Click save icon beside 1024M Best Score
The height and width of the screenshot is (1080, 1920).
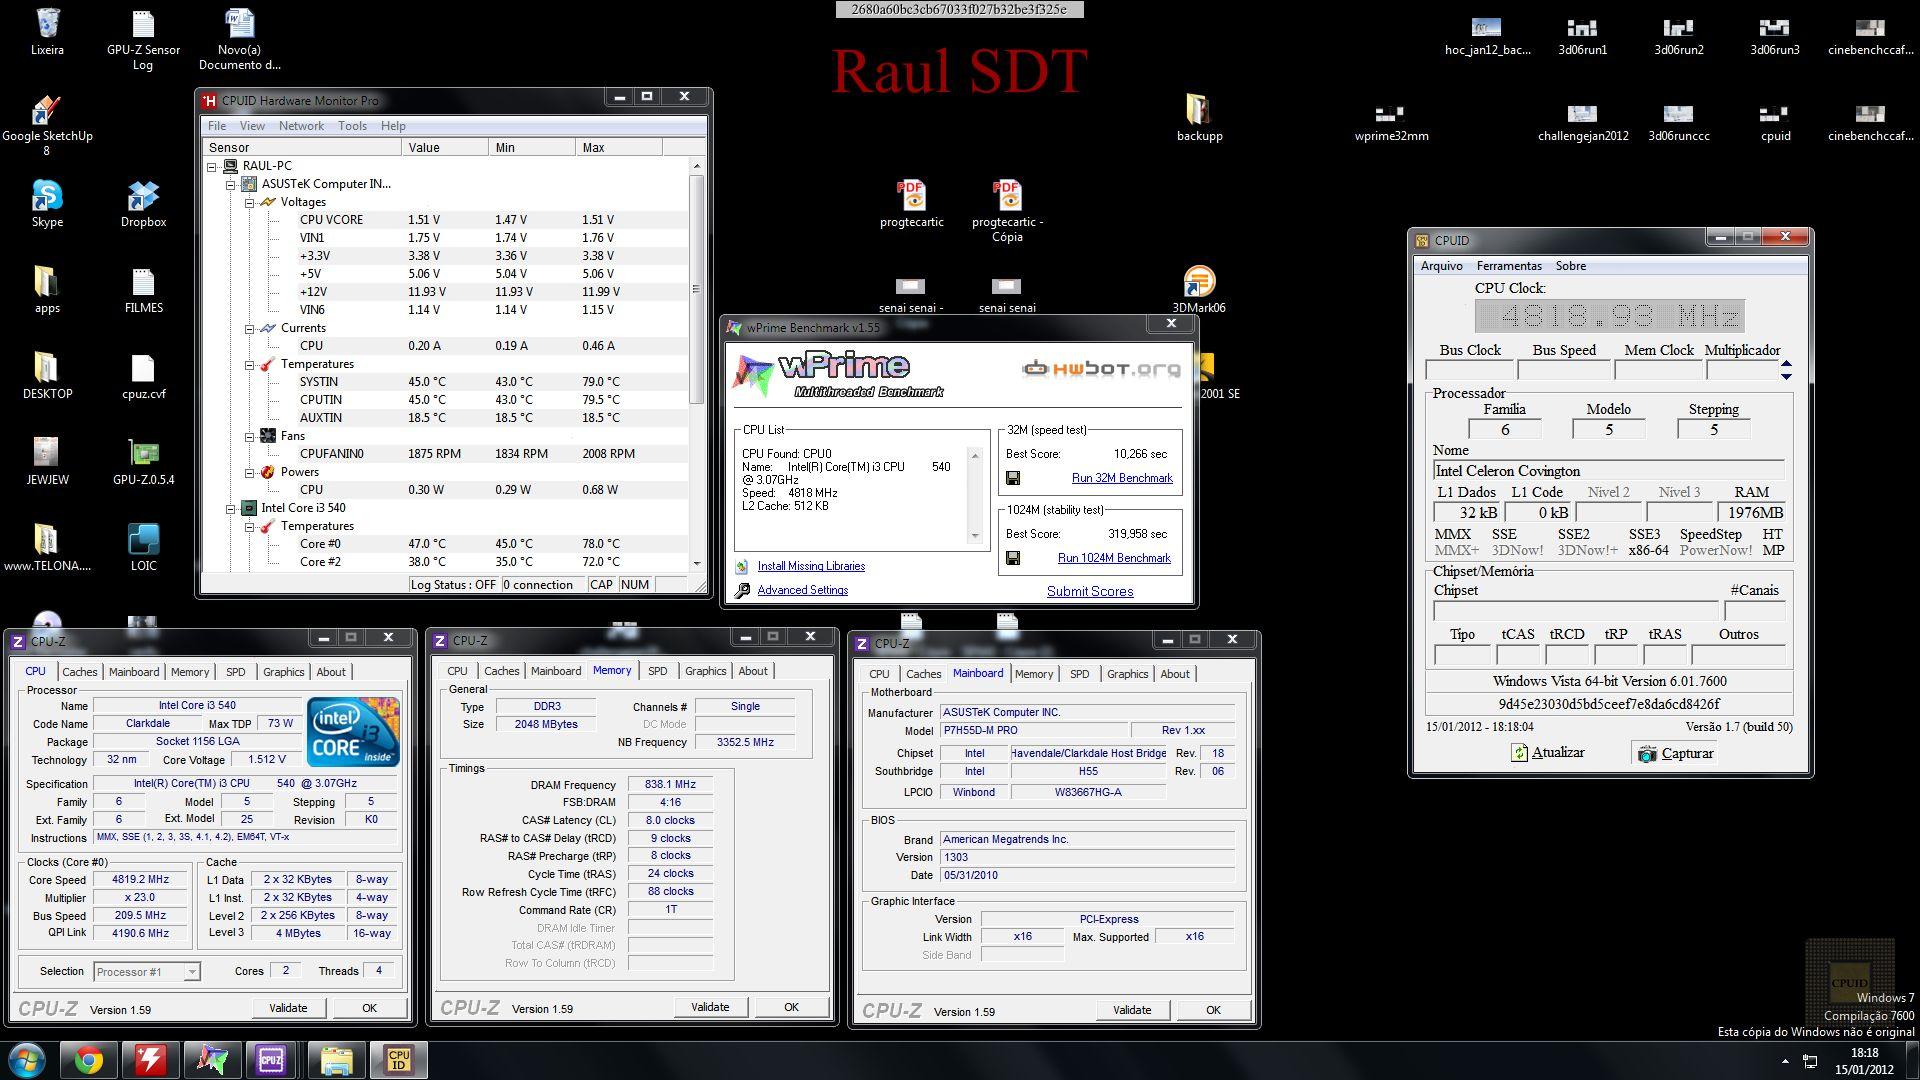pyautogui.click(x=1013, y=558)
